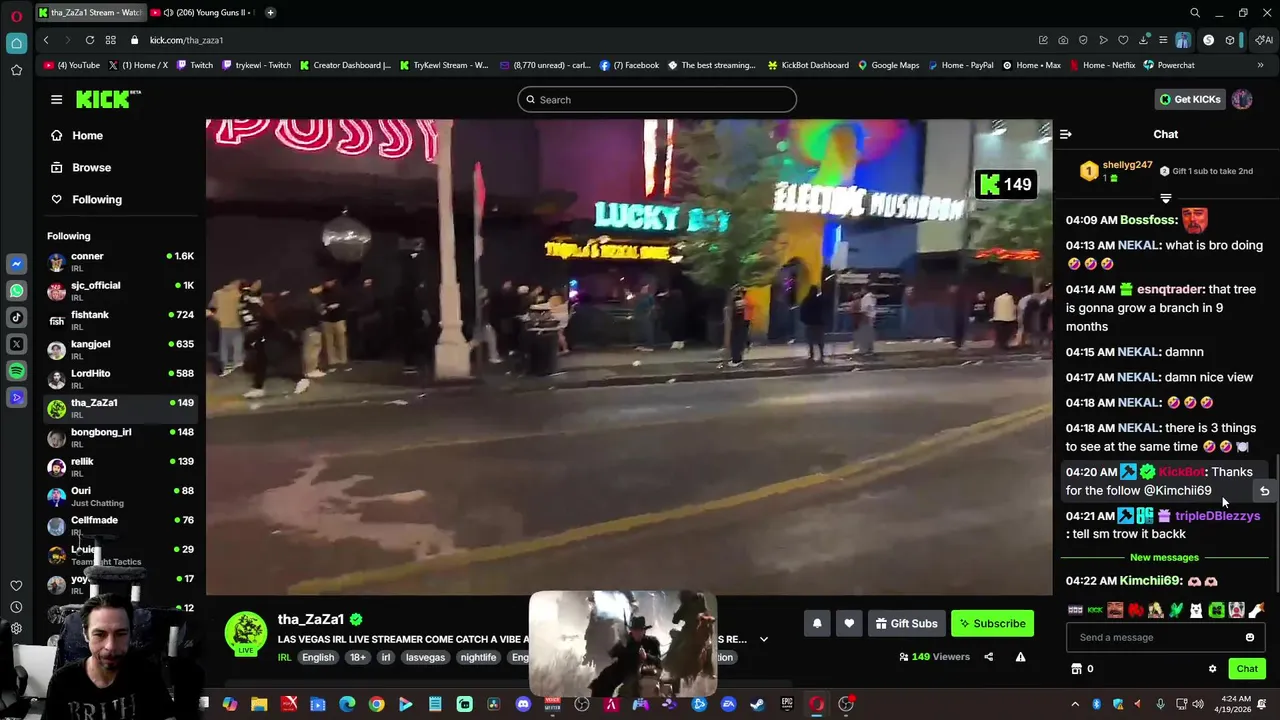Open Discord from the taskbar
The image size is (1280, 720).
pyautogui.click(x=523, y=704)
